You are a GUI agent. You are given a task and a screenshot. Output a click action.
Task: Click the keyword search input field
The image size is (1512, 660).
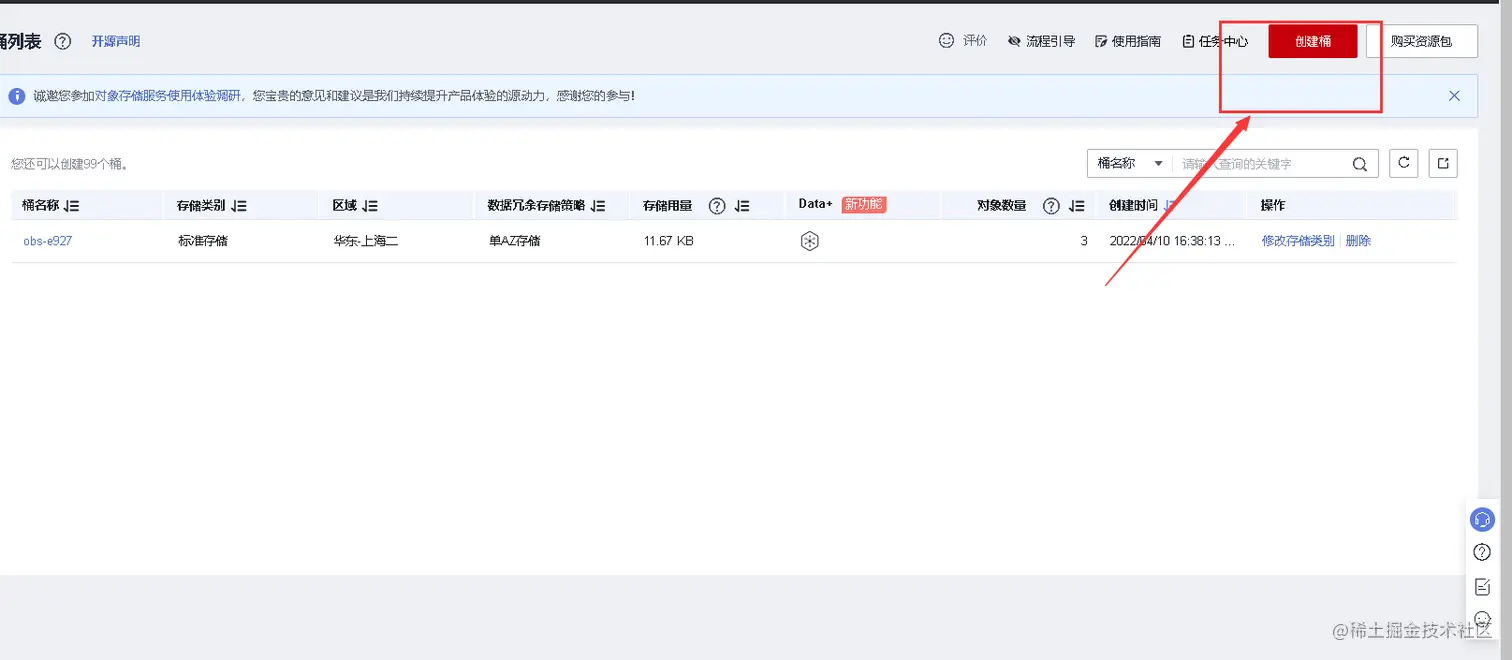click(1260, 163)
